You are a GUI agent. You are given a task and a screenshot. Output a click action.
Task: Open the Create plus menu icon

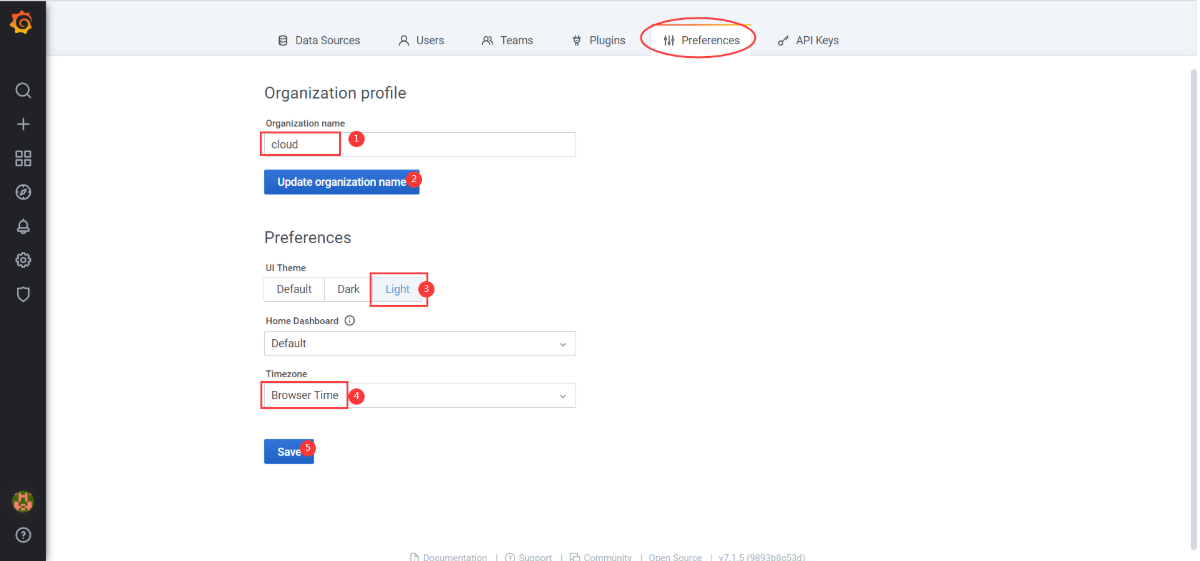tap(23, 124)
